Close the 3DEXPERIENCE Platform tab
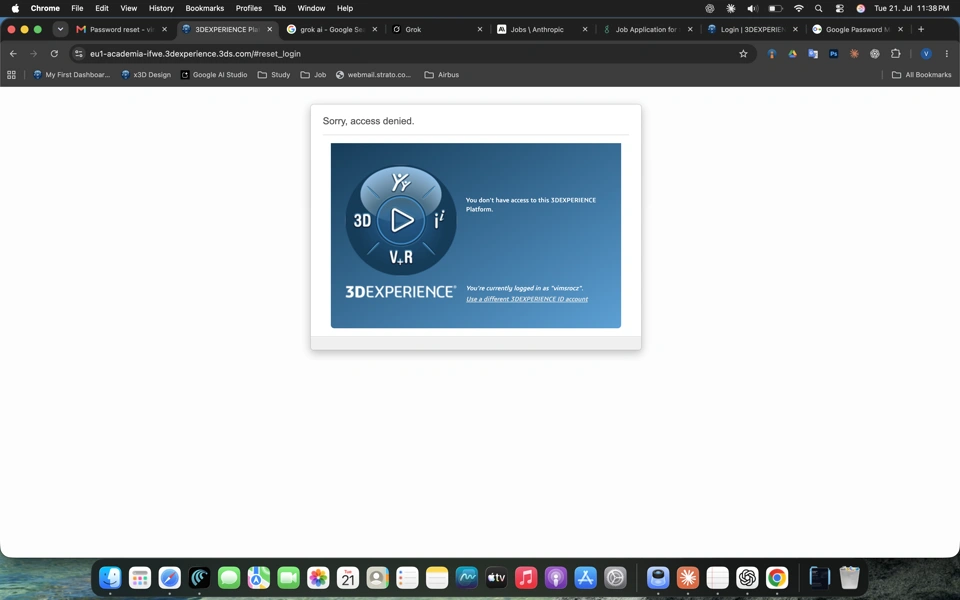This screenshot has height=600, width=960. coord(269,29)
